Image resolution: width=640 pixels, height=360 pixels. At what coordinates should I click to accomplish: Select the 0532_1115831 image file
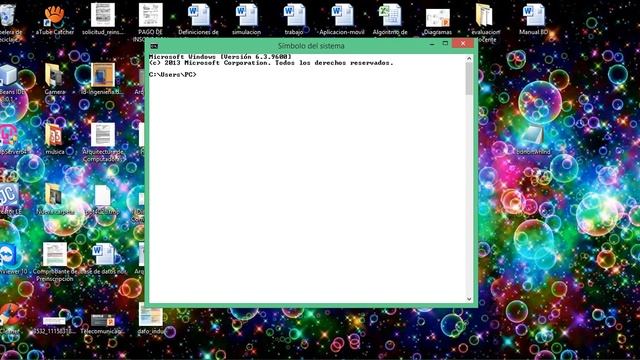click(55, 321)
